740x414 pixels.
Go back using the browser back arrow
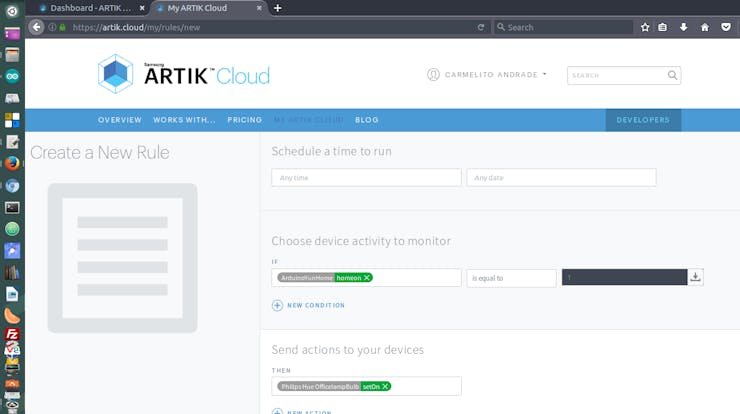(36, 27)
